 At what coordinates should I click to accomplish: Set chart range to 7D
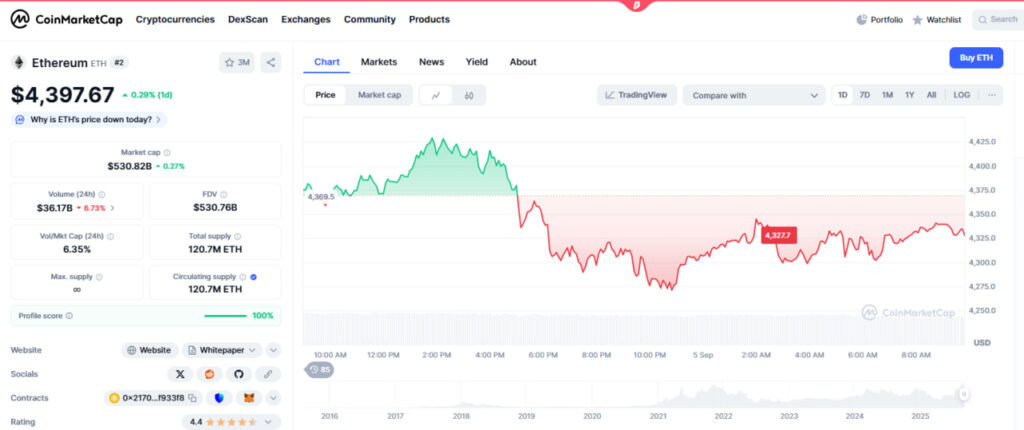click(x=865, y=95)
